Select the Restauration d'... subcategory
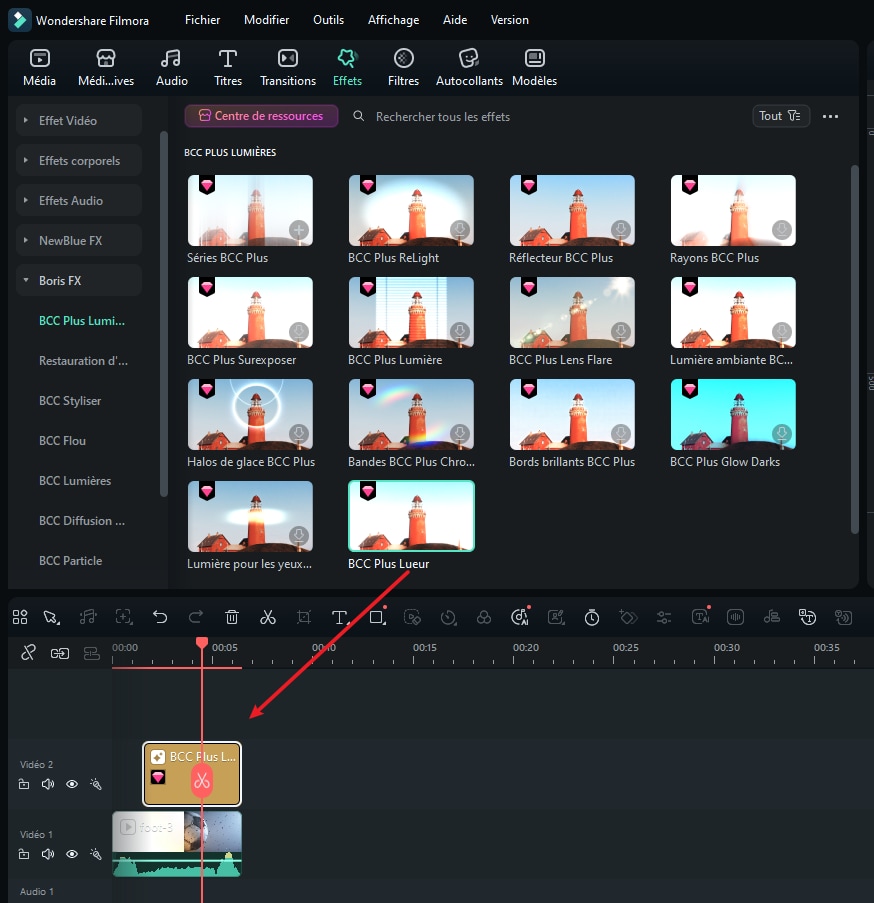This screenshot has width=874, height=903. [83, 361]
